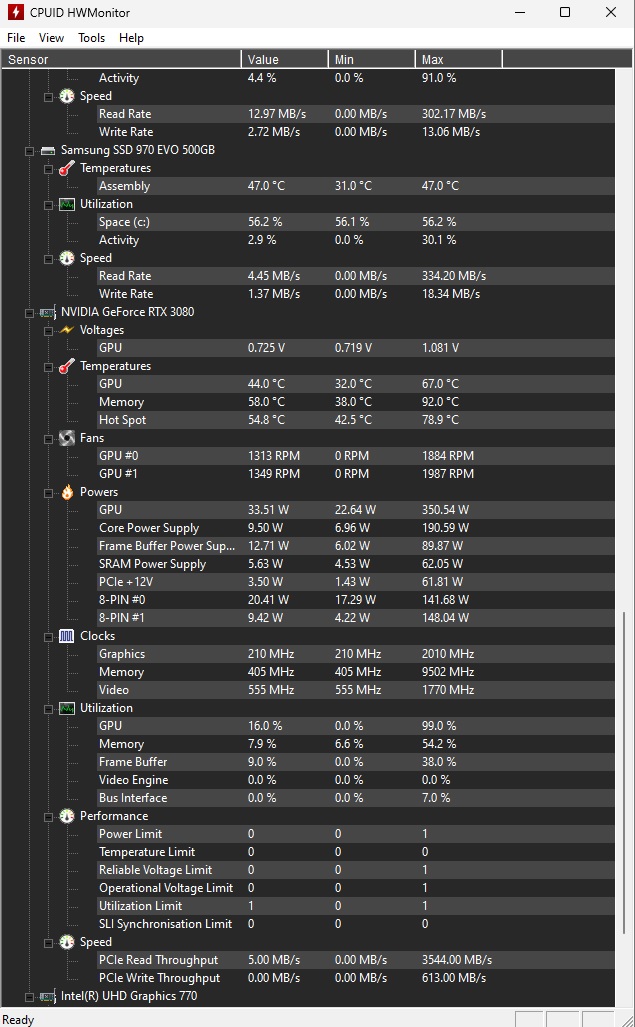This screenshot has width=635, height=1027.
Task: Collapse the NVIDIA GeForce RTX 3080 node
Action: click(x=29, y=313)
